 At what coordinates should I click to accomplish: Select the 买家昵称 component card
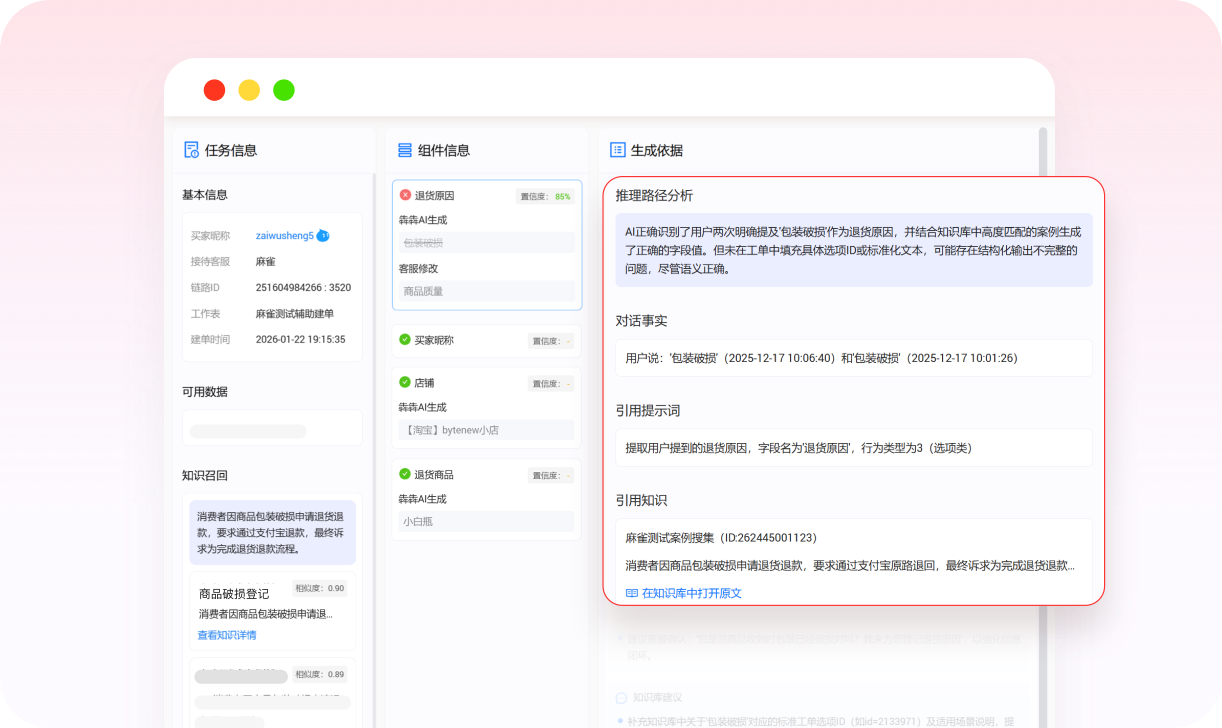[x=486, y=340]
